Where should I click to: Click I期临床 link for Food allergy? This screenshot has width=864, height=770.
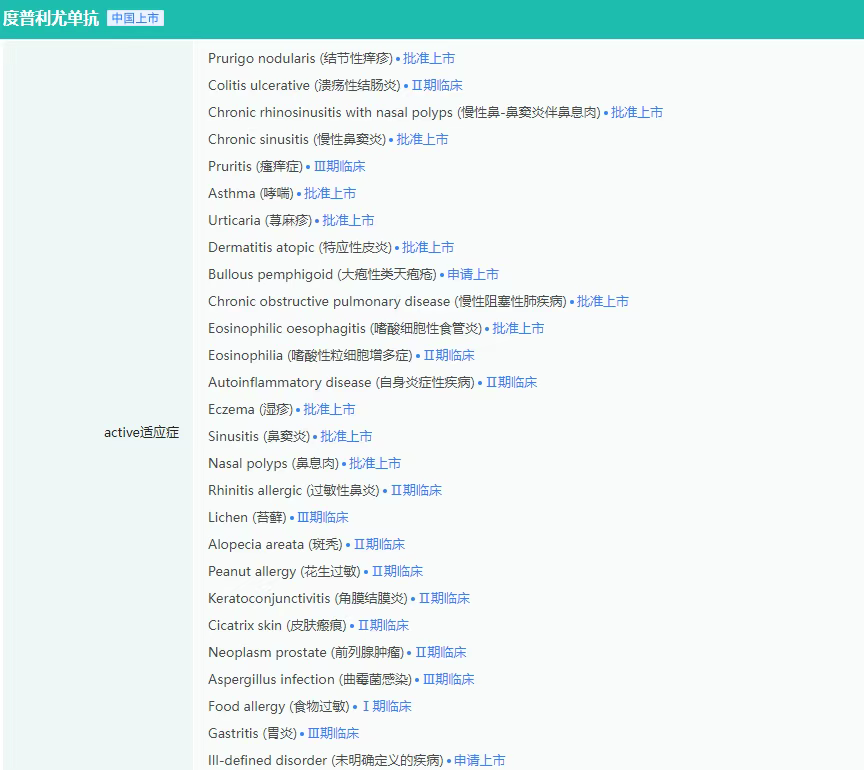(386, 706)
